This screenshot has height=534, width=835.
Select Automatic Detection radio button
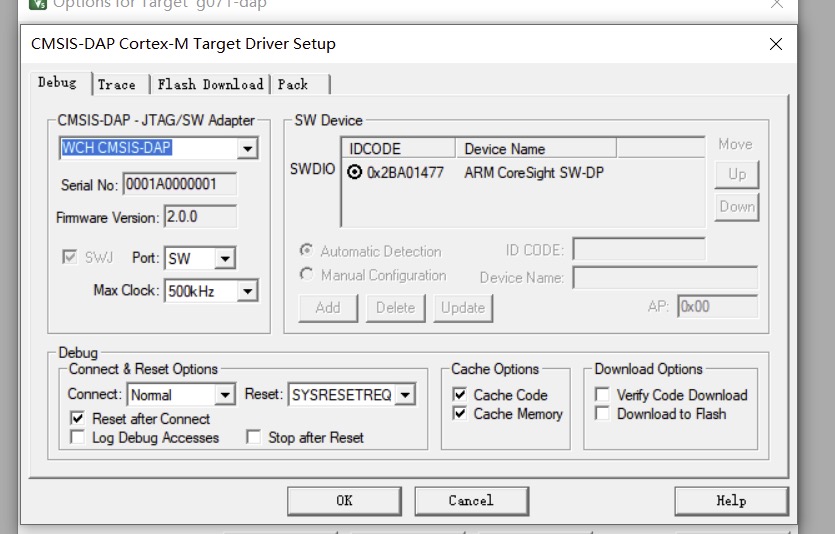(306, 251)
